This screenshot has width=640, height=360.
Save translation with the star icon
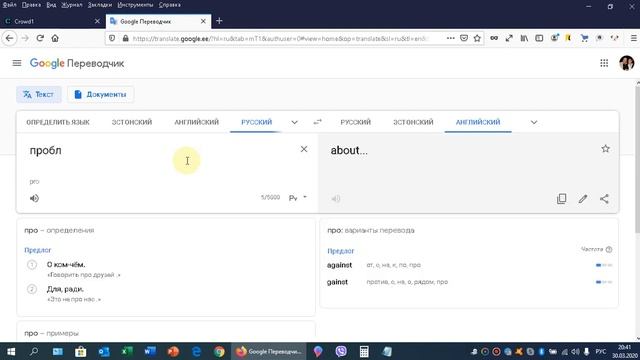point(605,149)
